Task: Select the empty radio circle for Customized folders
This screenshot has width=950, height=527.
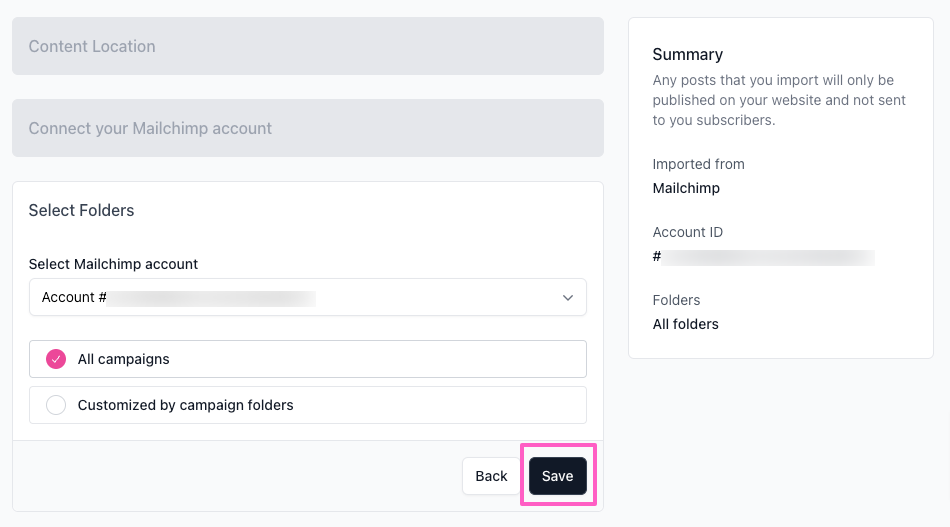Action: [56, 405]
